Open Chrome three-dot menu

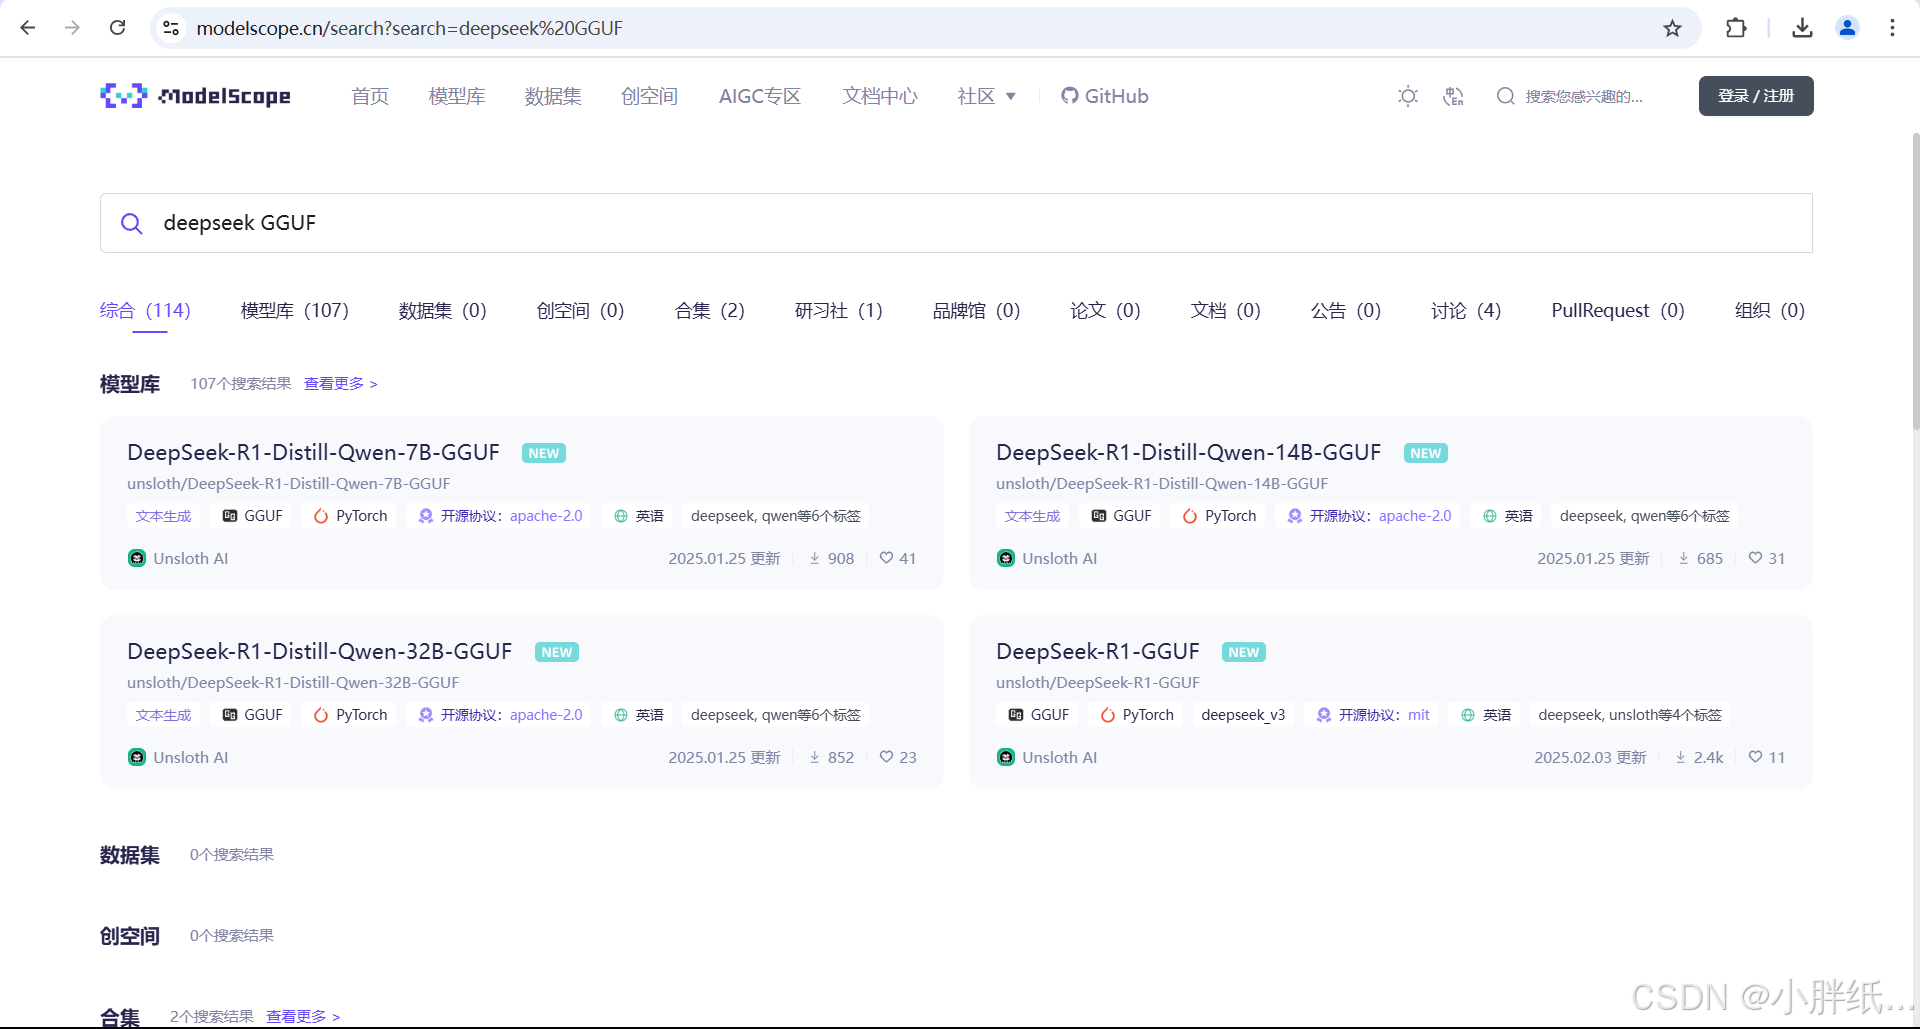pyautogui.click(x=1892, y=28)
